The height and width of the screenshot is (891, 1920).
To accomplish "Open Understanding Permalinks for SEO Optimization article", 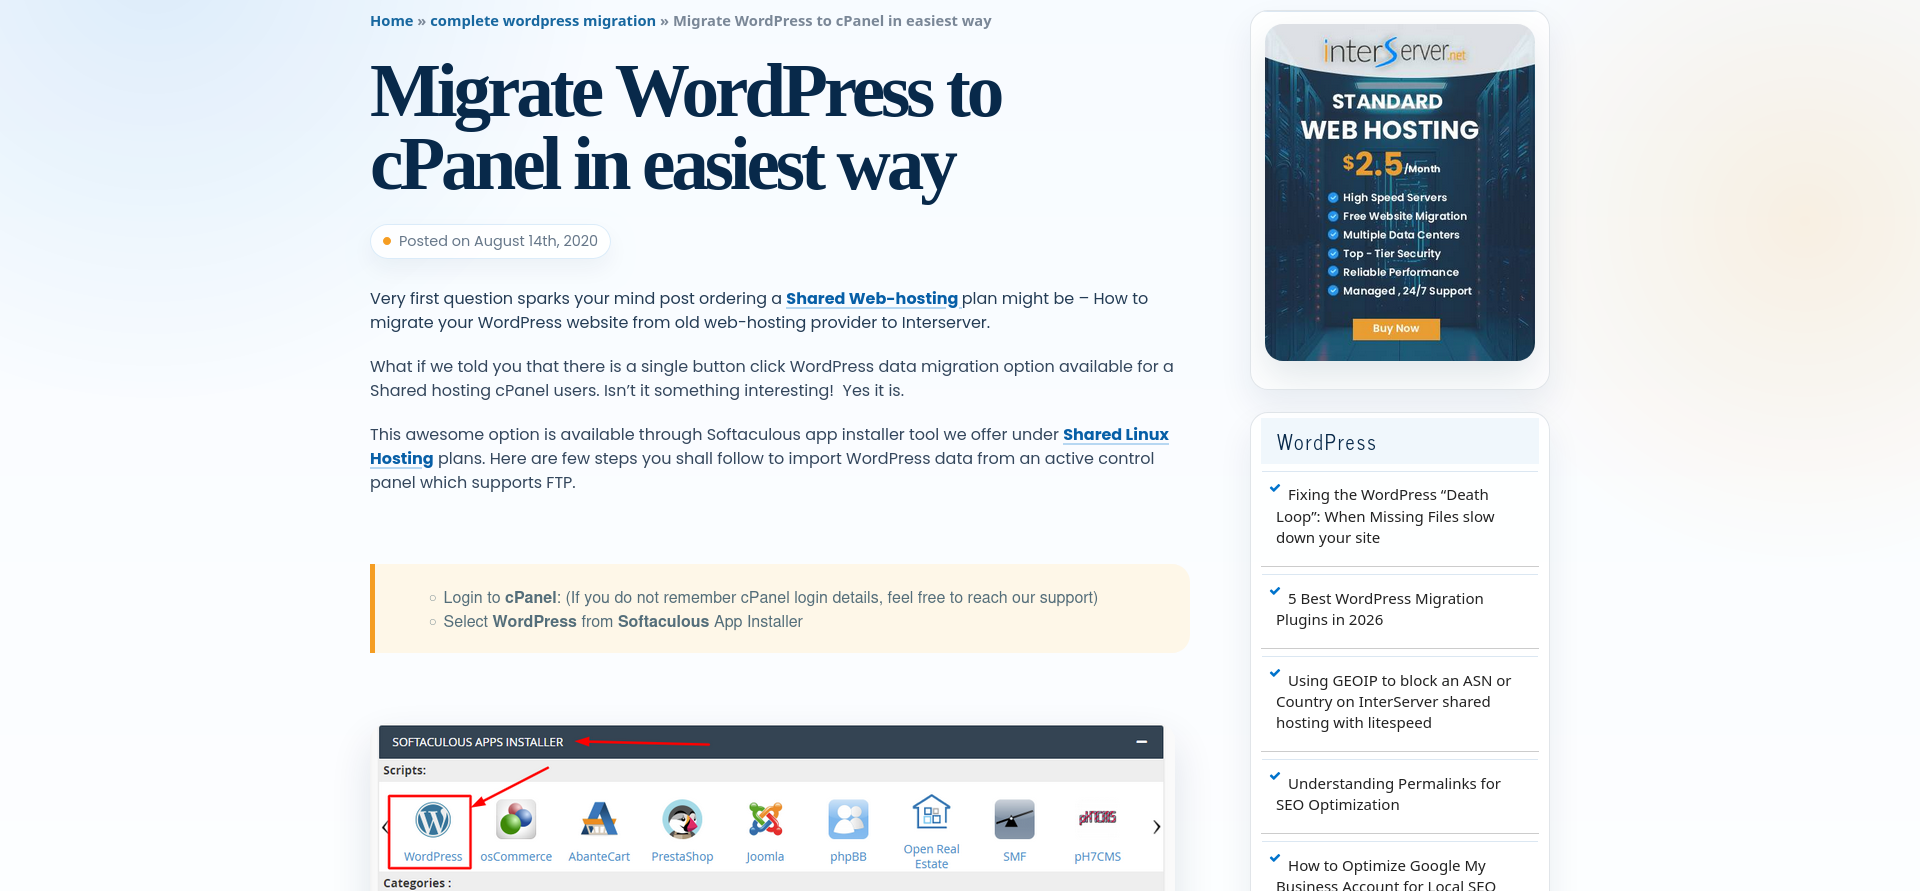I will click(1388, 794).
